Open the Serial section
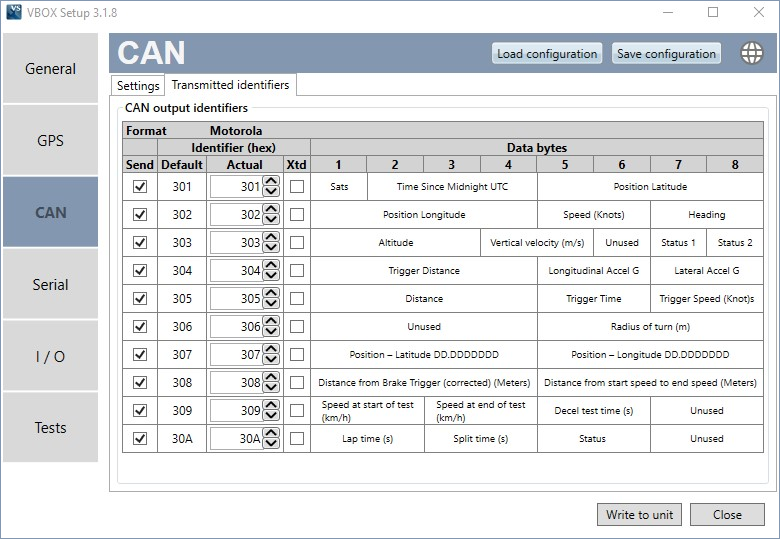 click(50, 284)
